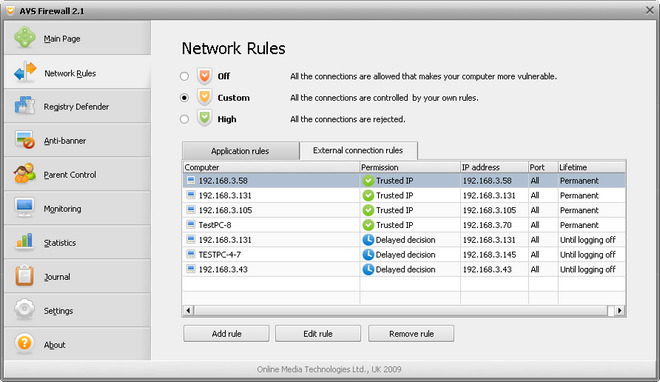Switch to External connection rules tab

click(358, 150)
